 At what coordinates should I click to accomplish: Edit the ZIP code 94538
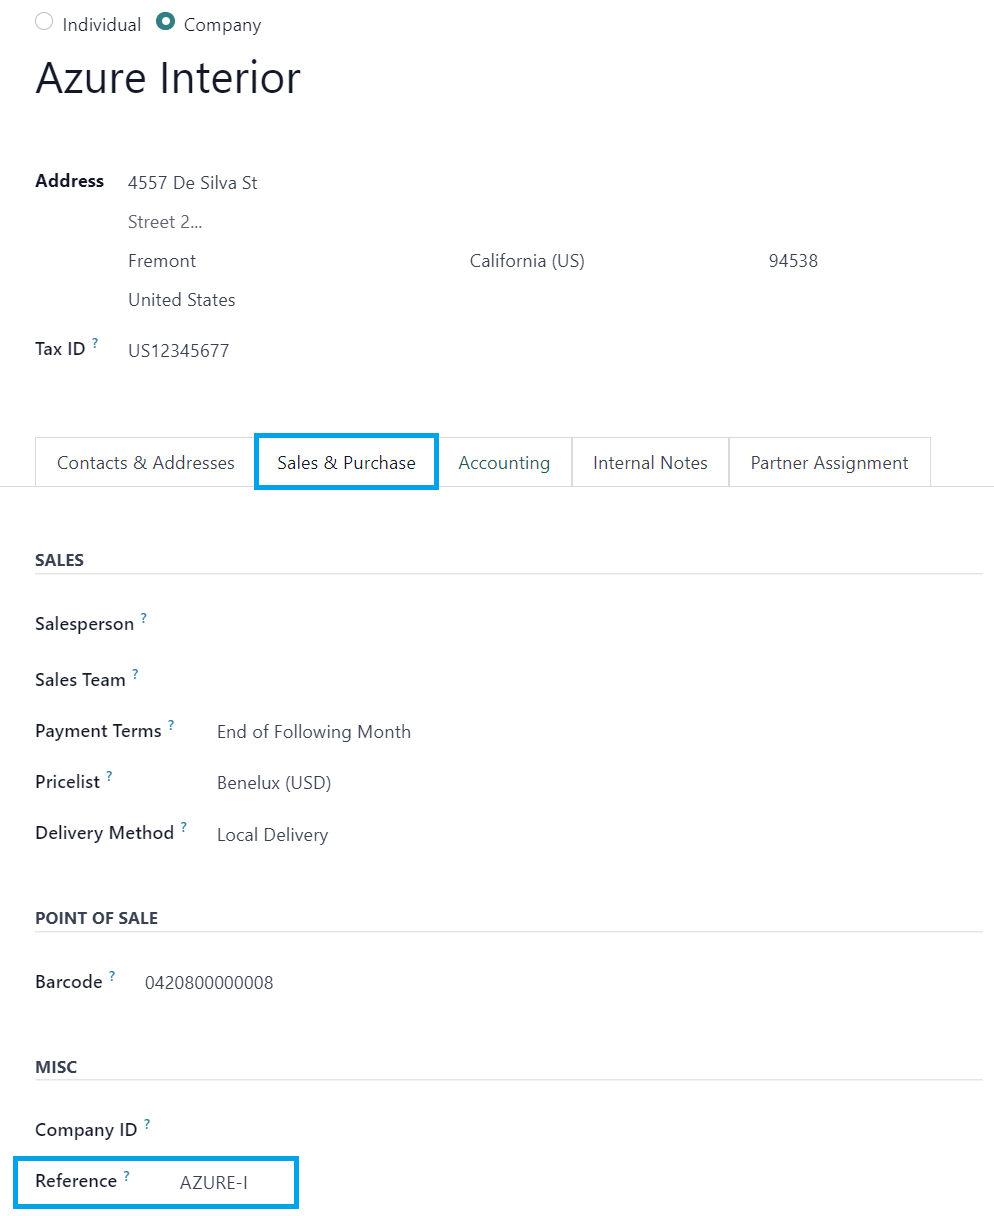coord(793,261)
